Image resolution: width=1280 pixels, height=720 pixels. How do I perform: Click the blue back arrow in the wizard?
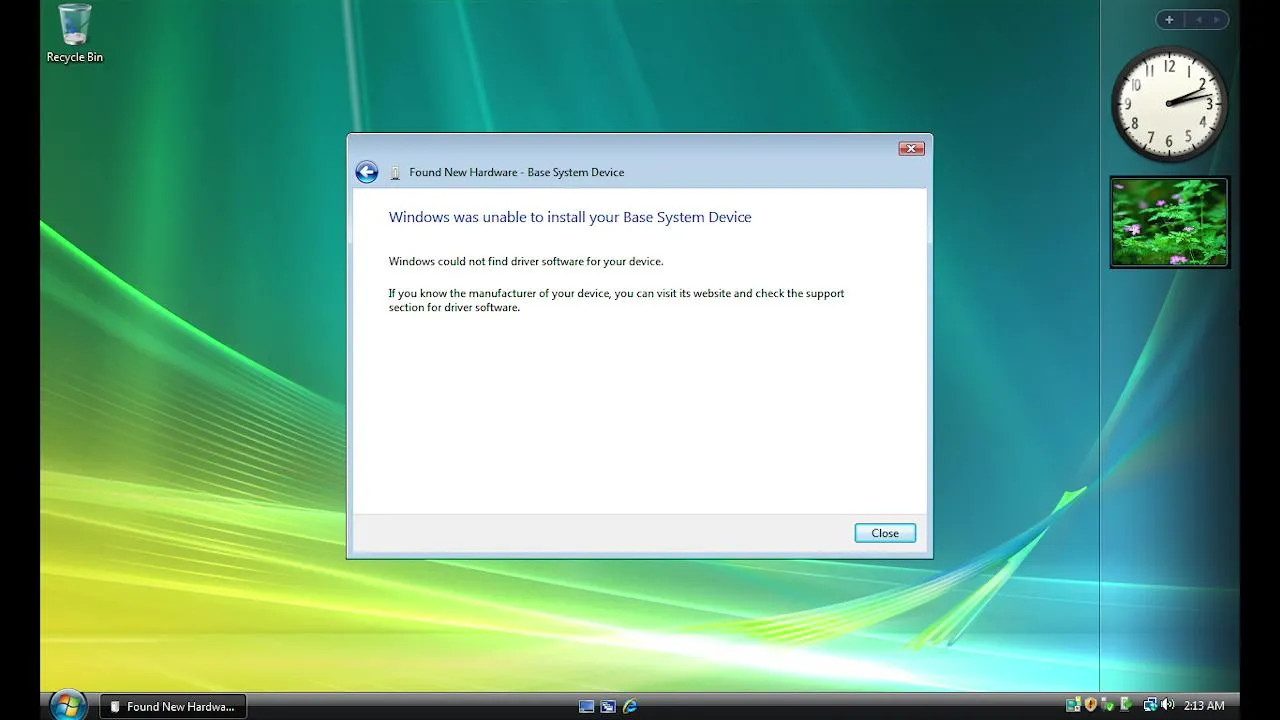(x=367, y=172)
